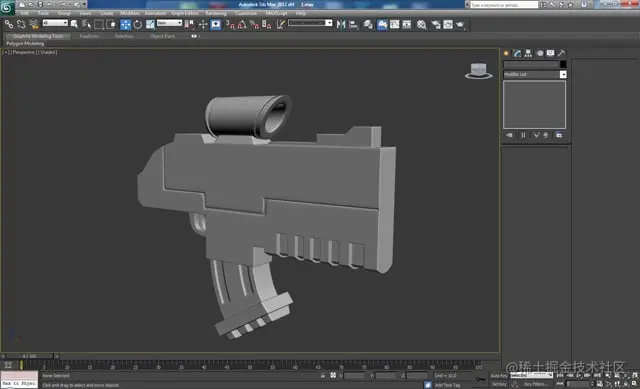The height and width of the screenshot is (389, 640).
Task: Open the reference coordinate system dropdown
Action: point(169,23)
